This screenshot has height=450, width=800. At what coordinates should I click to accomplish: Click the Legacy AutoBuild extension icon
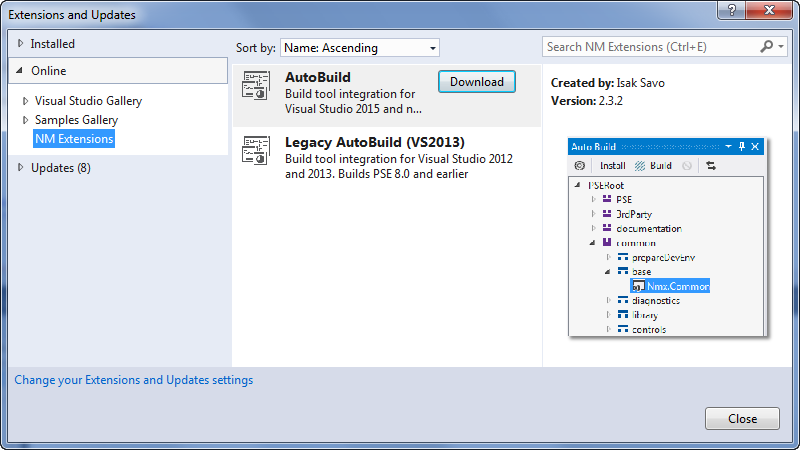(256, 149)
